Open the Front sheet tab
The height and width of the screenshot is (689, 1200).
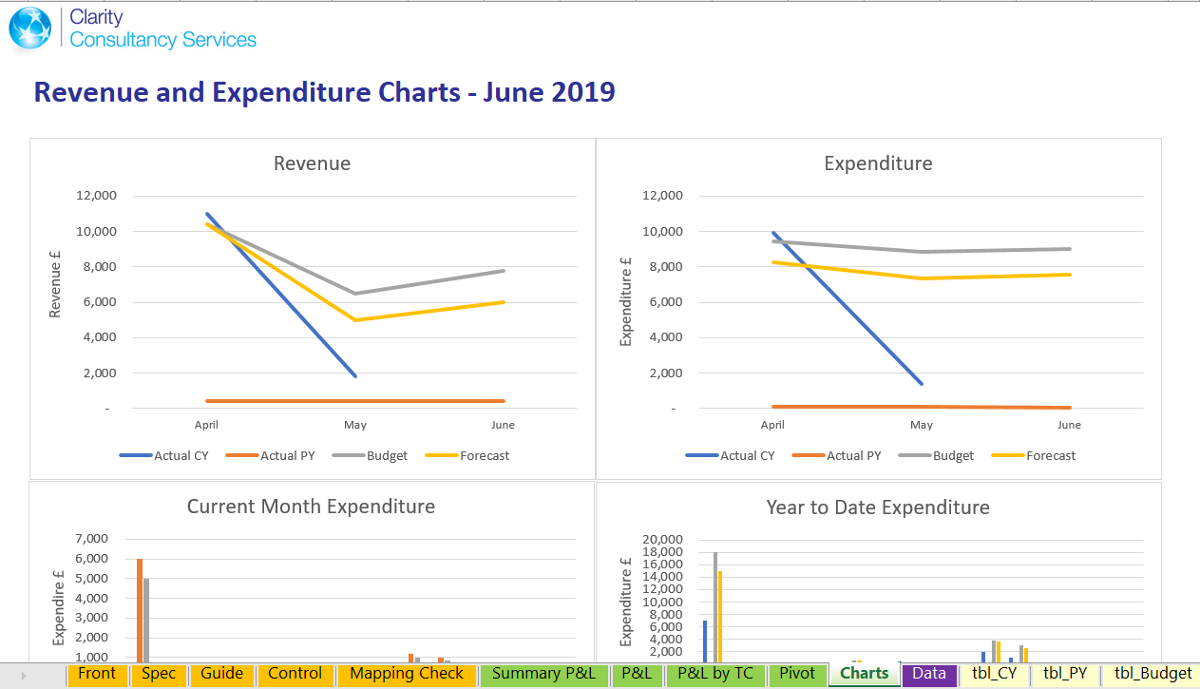[x=97, y=674]
